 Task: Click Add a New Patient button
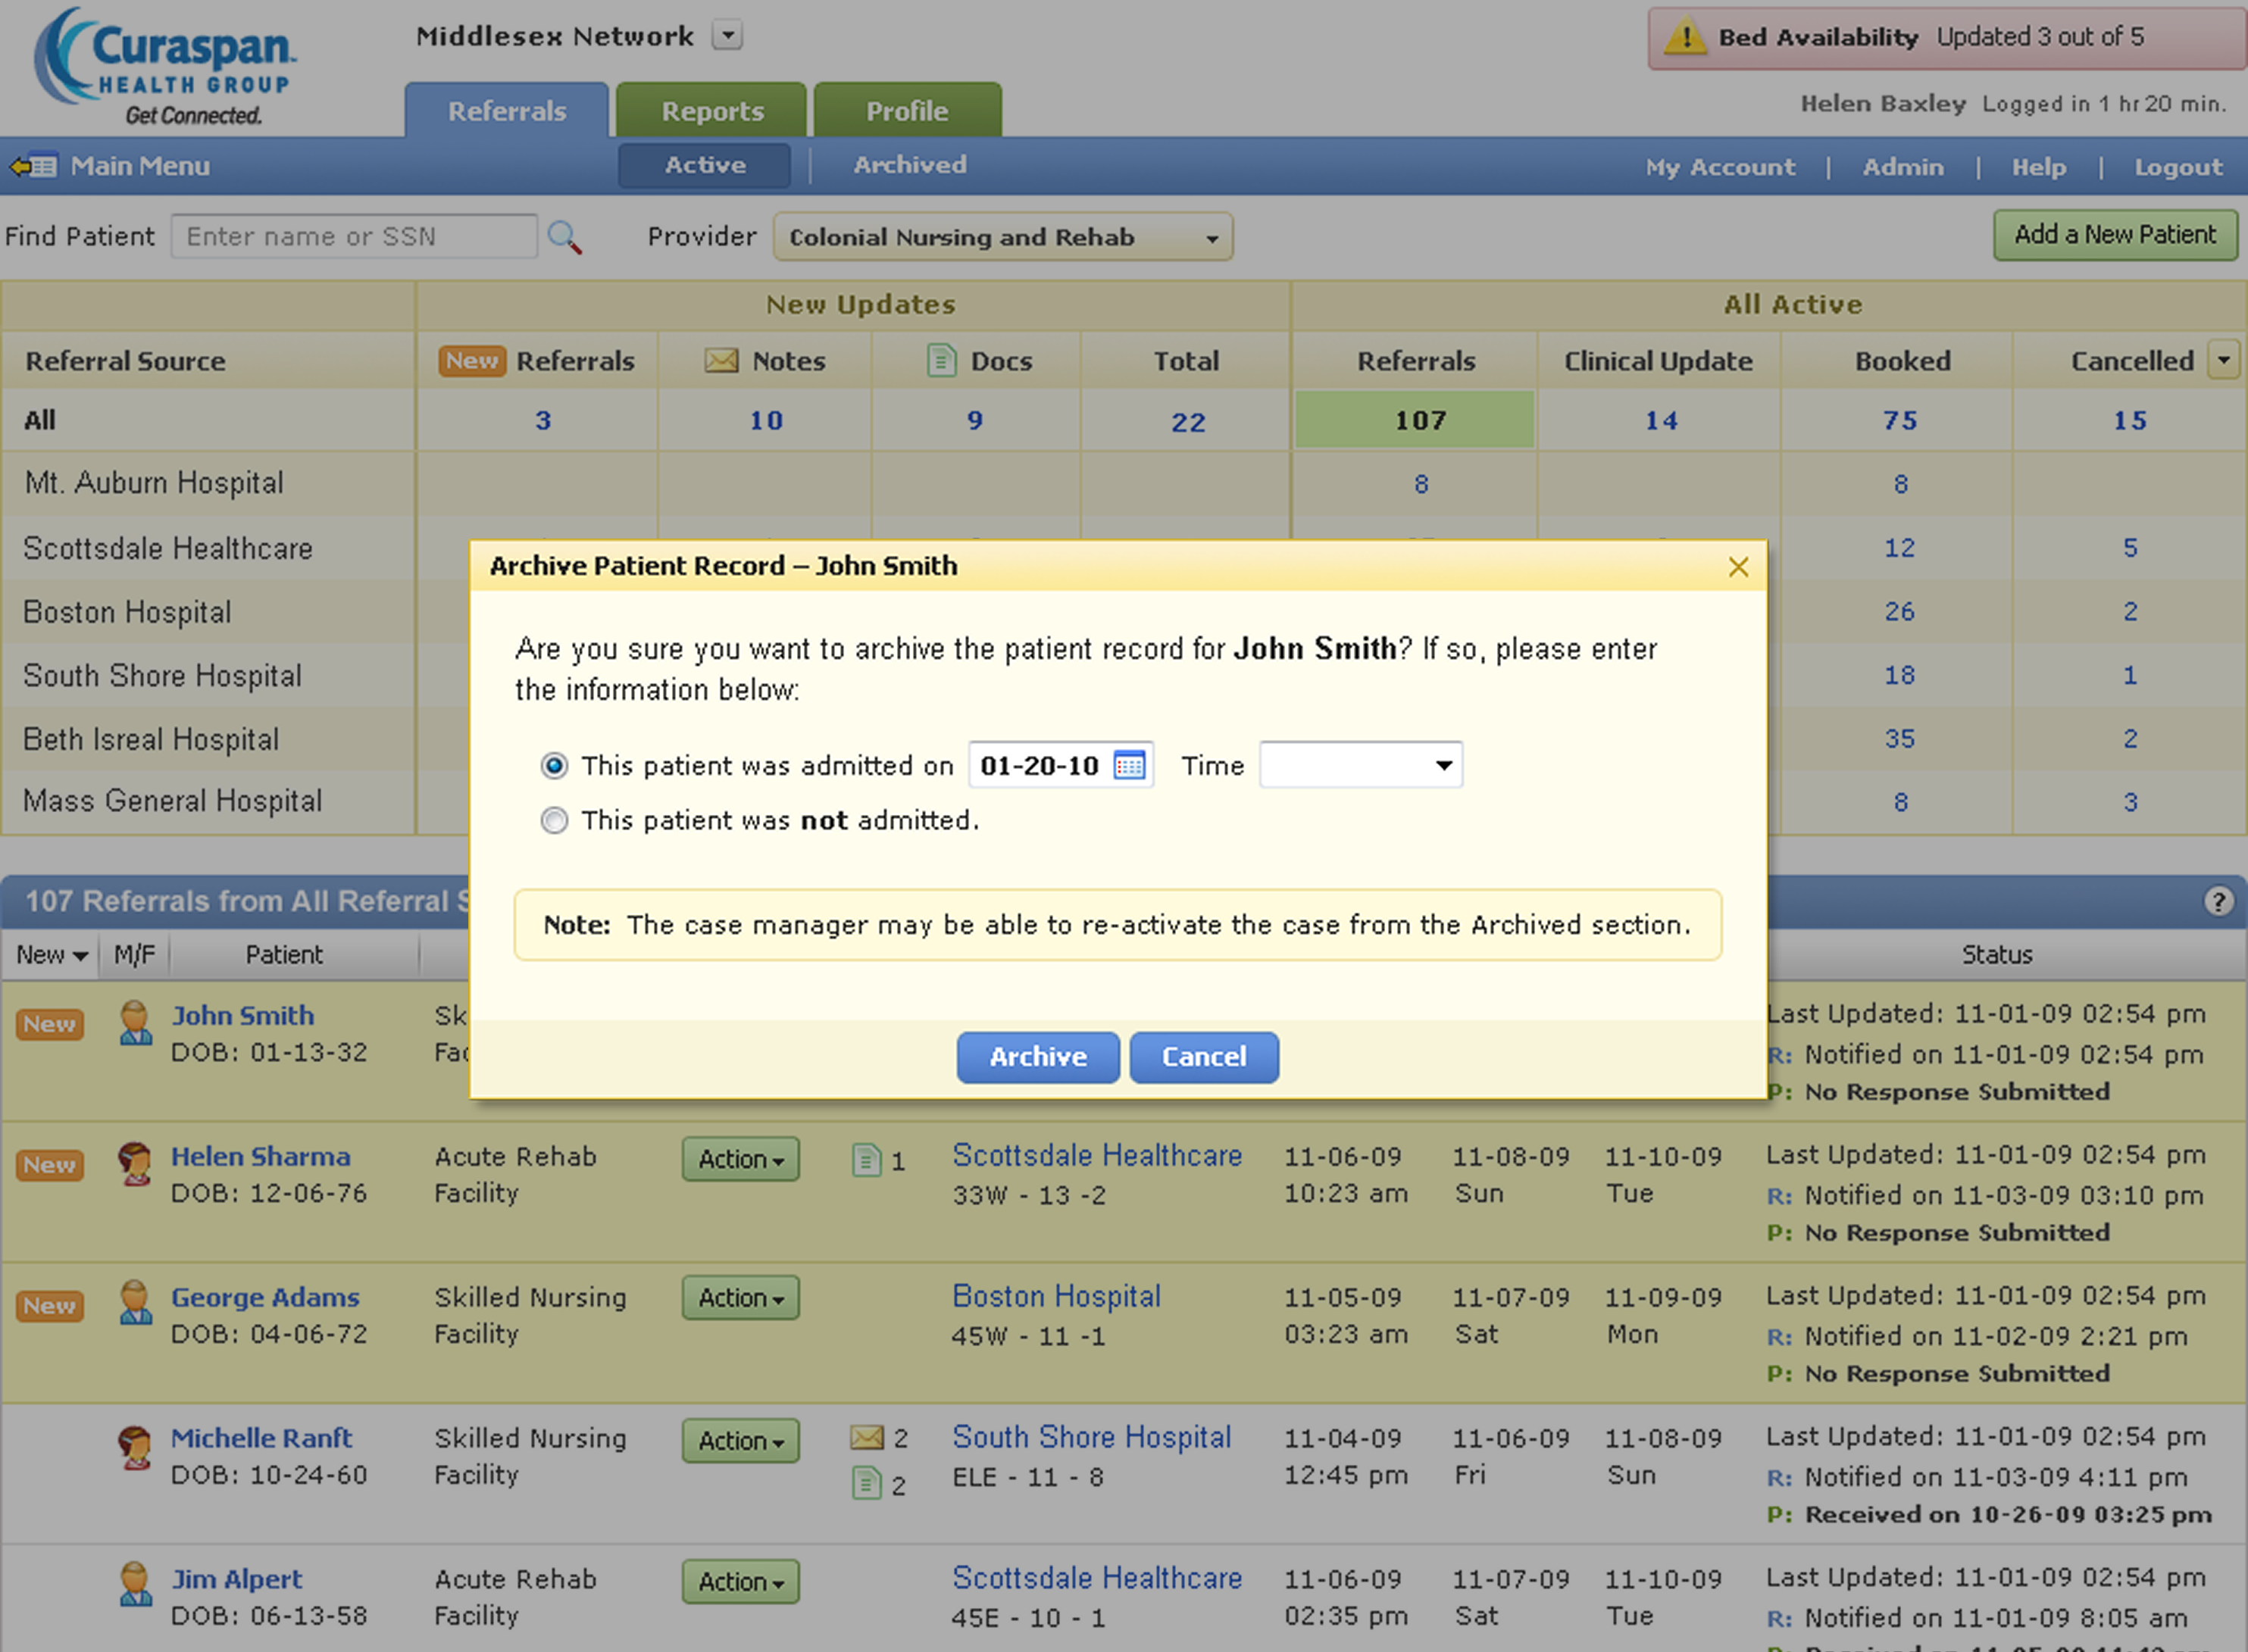[x=2114, y=235]
